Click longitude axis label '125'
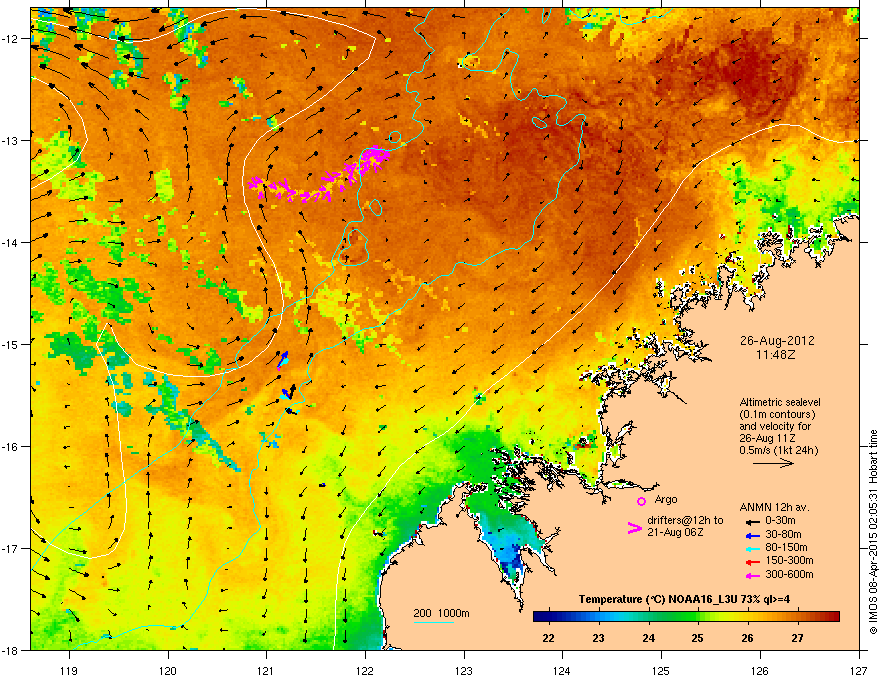 click(x=661, y=670)
